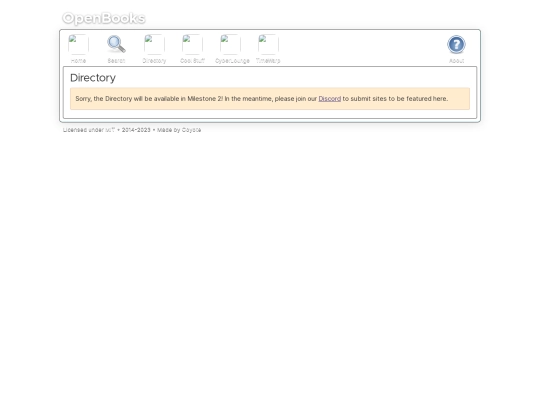
Task: Open the Cool Stuff nav icon
Action: pyautogui.click(x=193, y=45)
